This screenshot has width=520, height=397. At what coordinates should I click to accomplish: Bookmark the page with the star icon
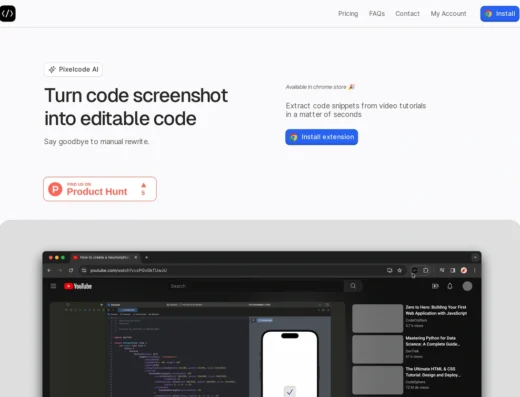coord(399,270)
